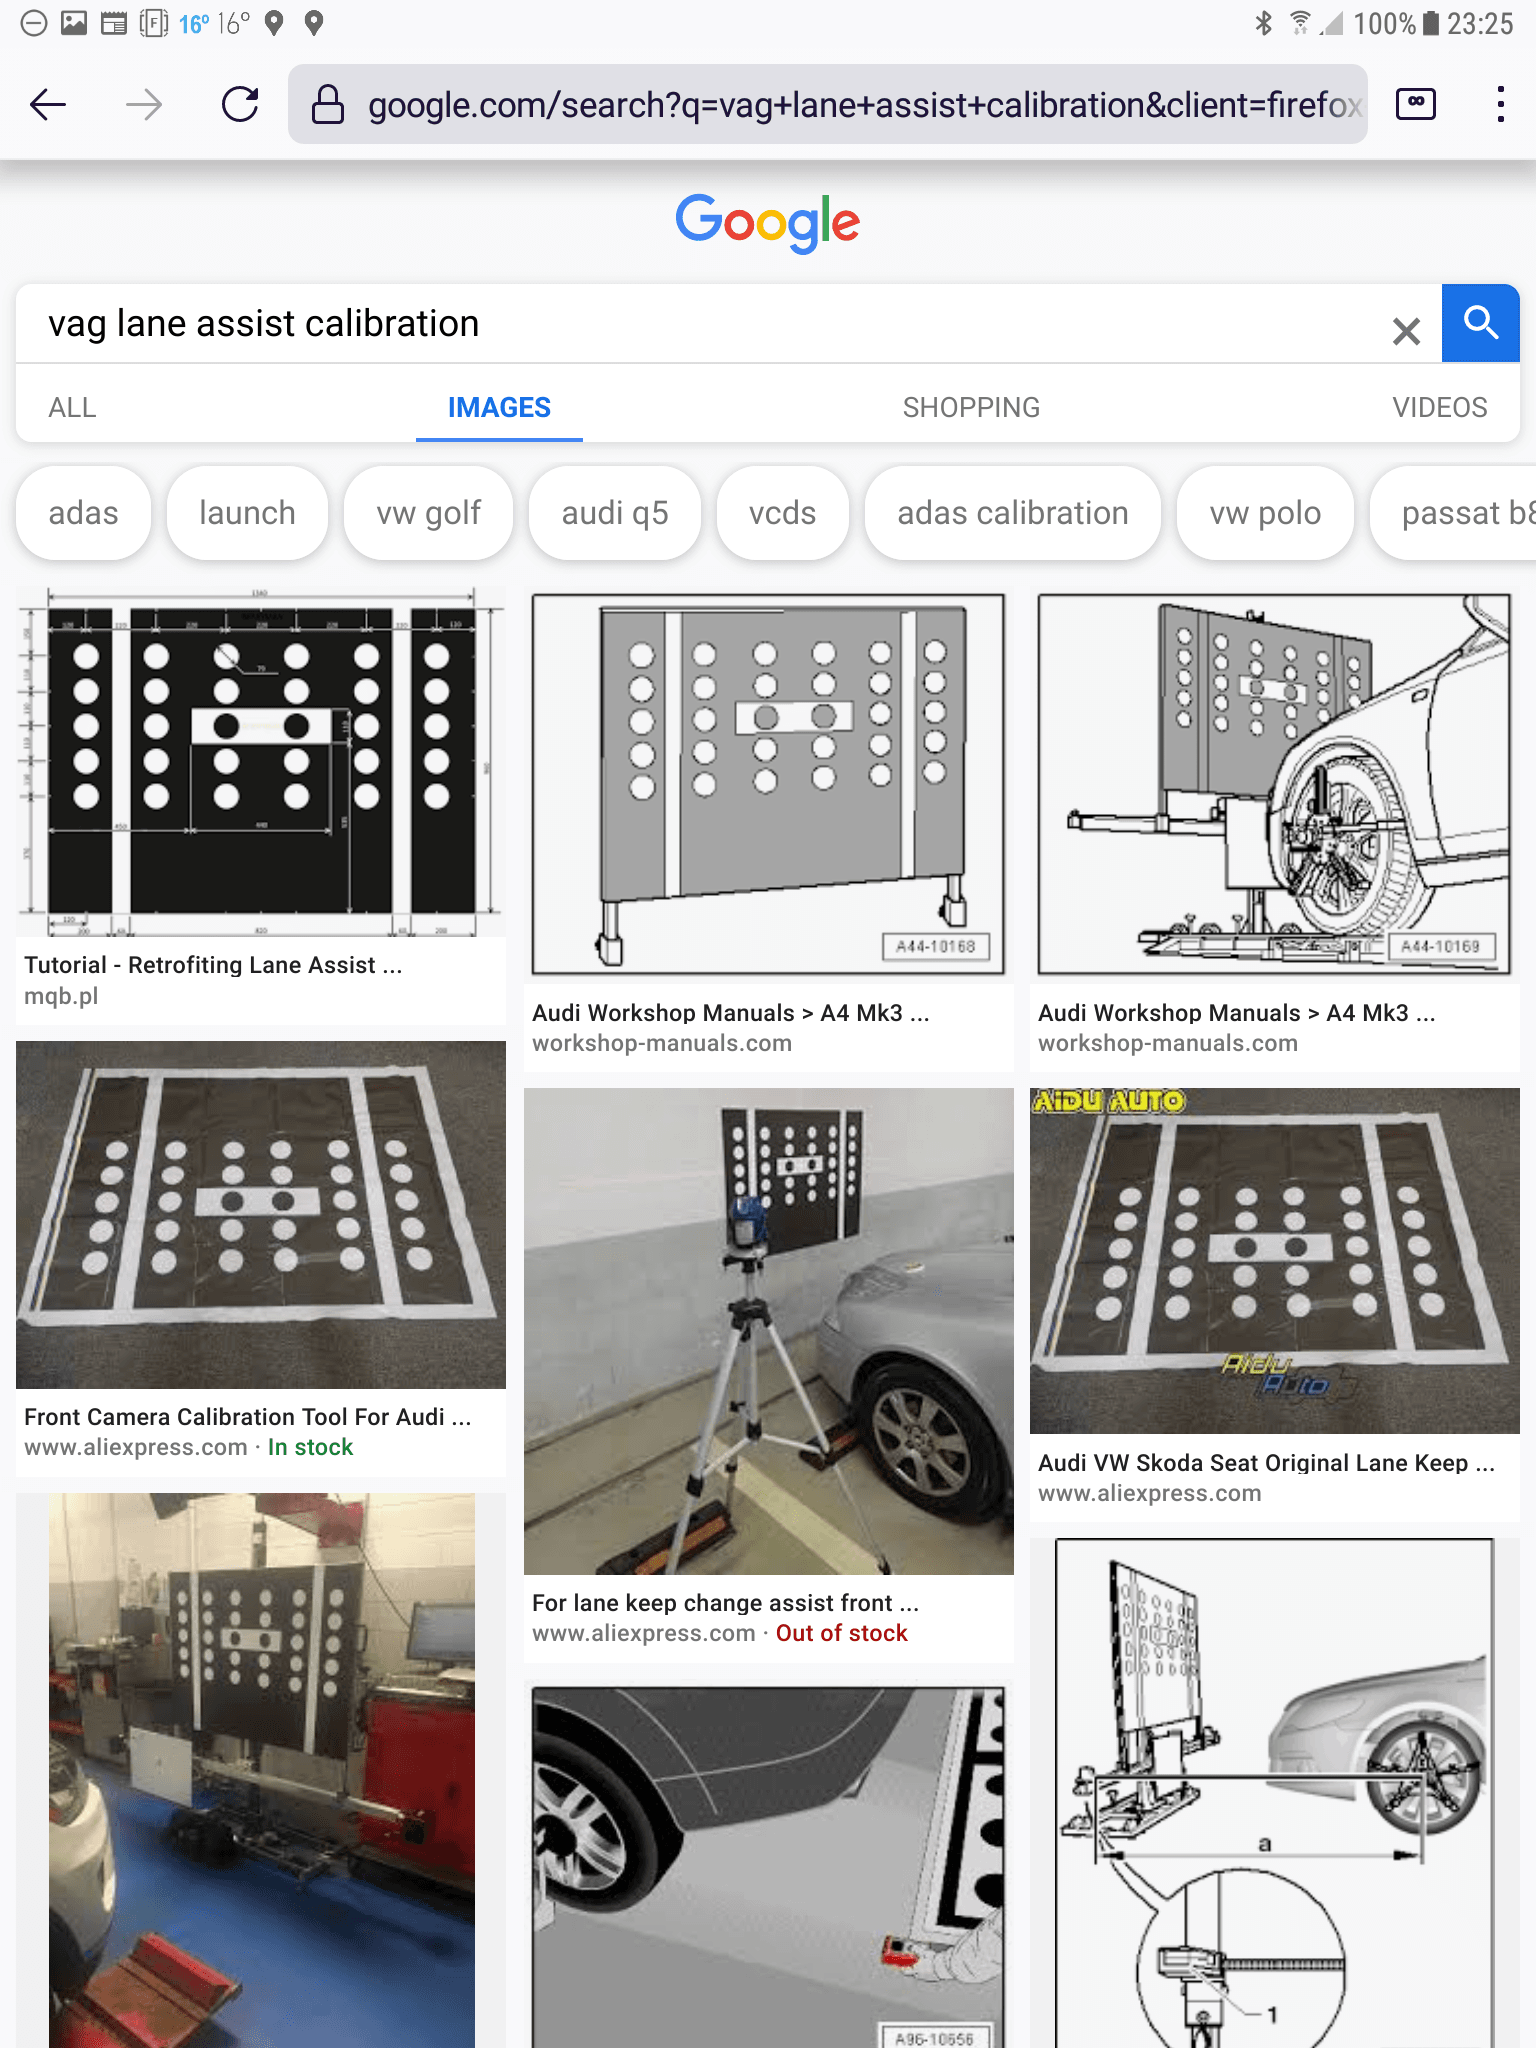
Task: Open the 'Tutorial - Retrofiting Lane Assist' title
Action: coord(213,965)
